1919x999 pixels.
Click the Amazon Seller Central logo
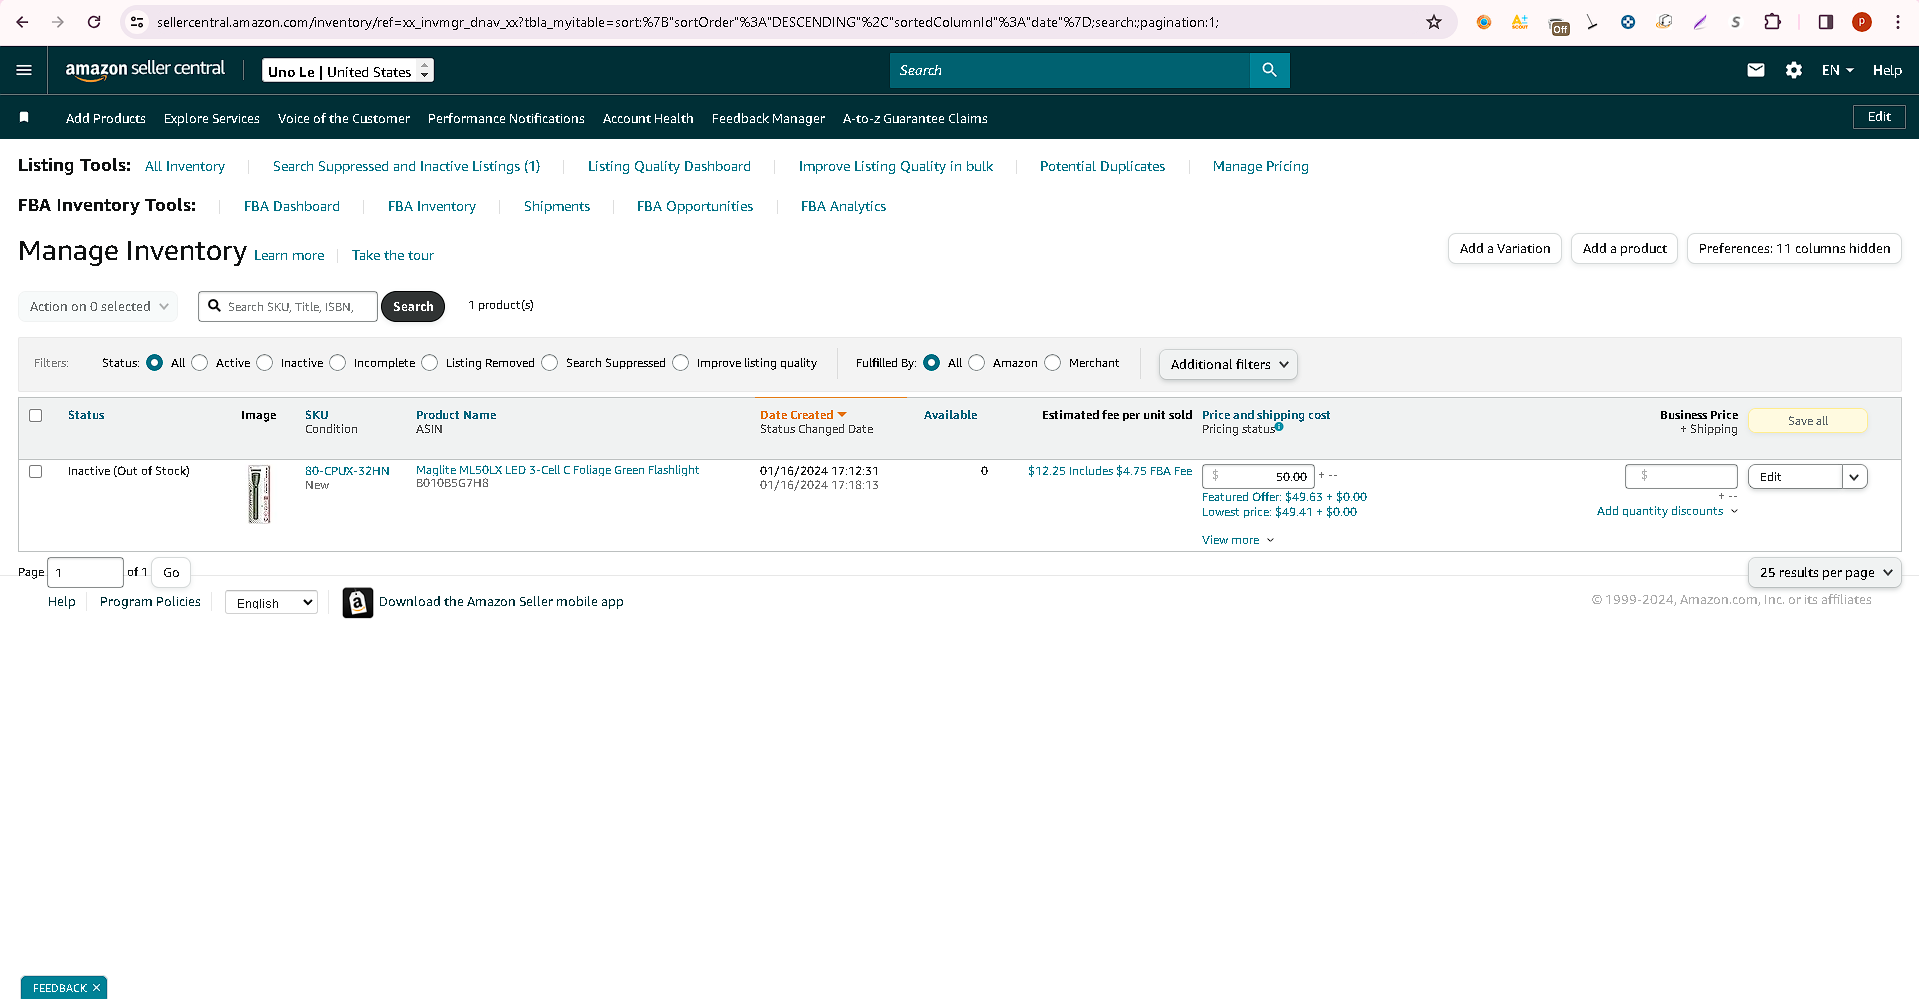click(x=145, y=70)
